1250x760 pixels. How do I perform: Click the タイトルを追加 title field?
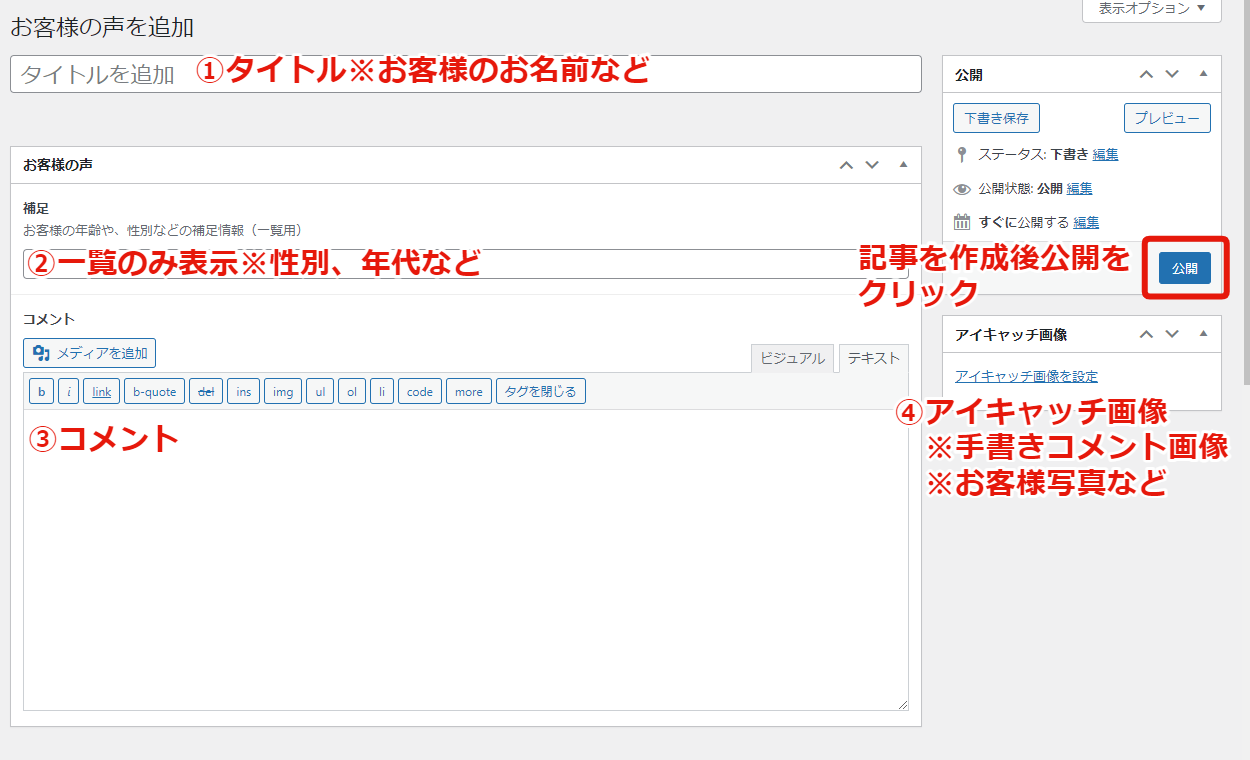click(100, 75)
